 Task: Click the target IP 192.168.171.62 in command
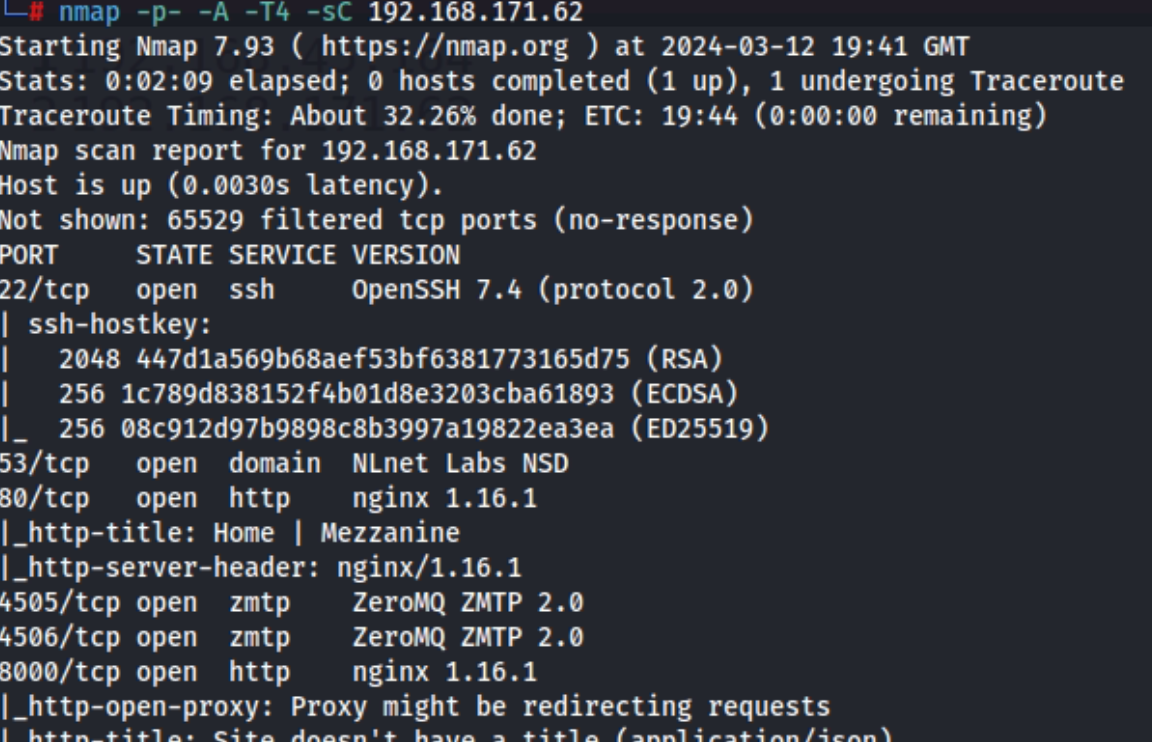[475, 12]
